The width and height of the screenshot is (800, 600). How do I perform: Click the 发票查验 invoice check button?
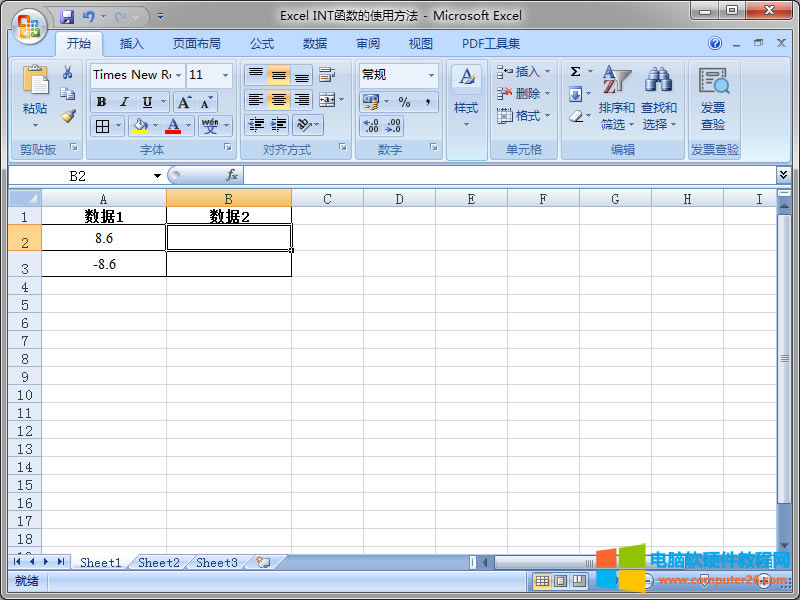pos(713,92)
